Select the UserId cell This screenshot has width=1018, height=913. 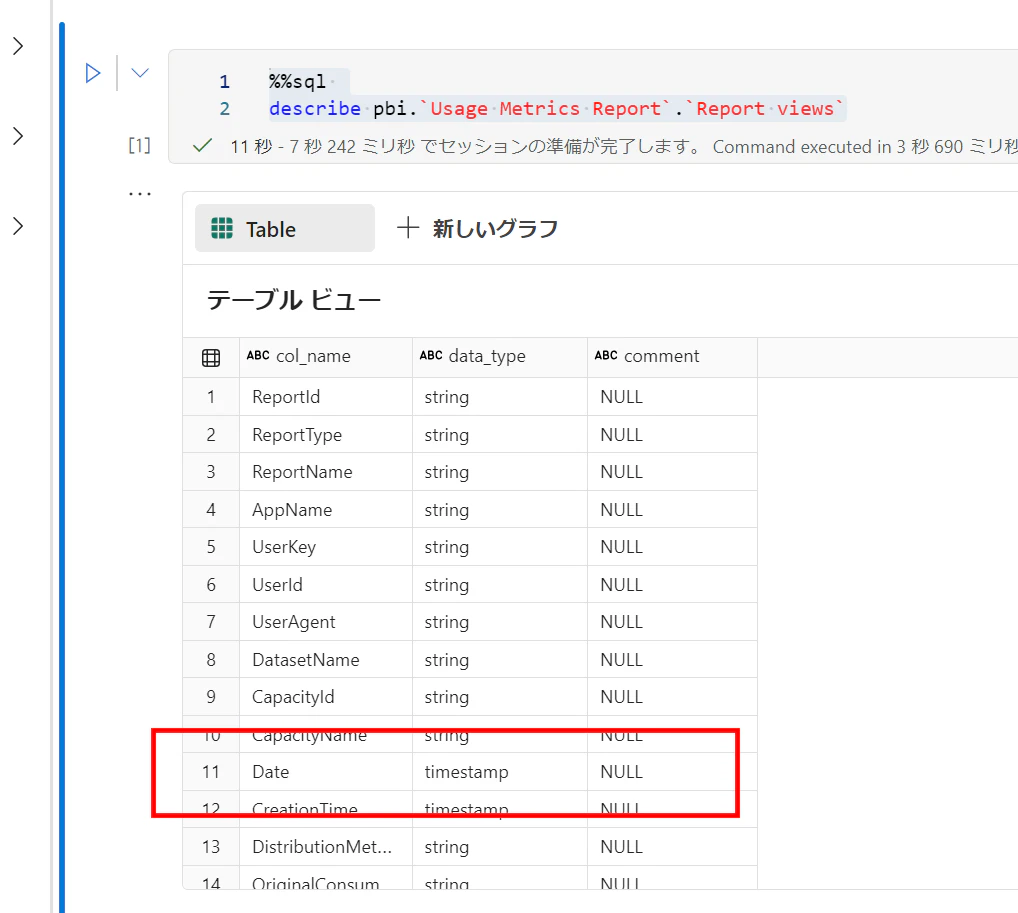pos(326,584)
